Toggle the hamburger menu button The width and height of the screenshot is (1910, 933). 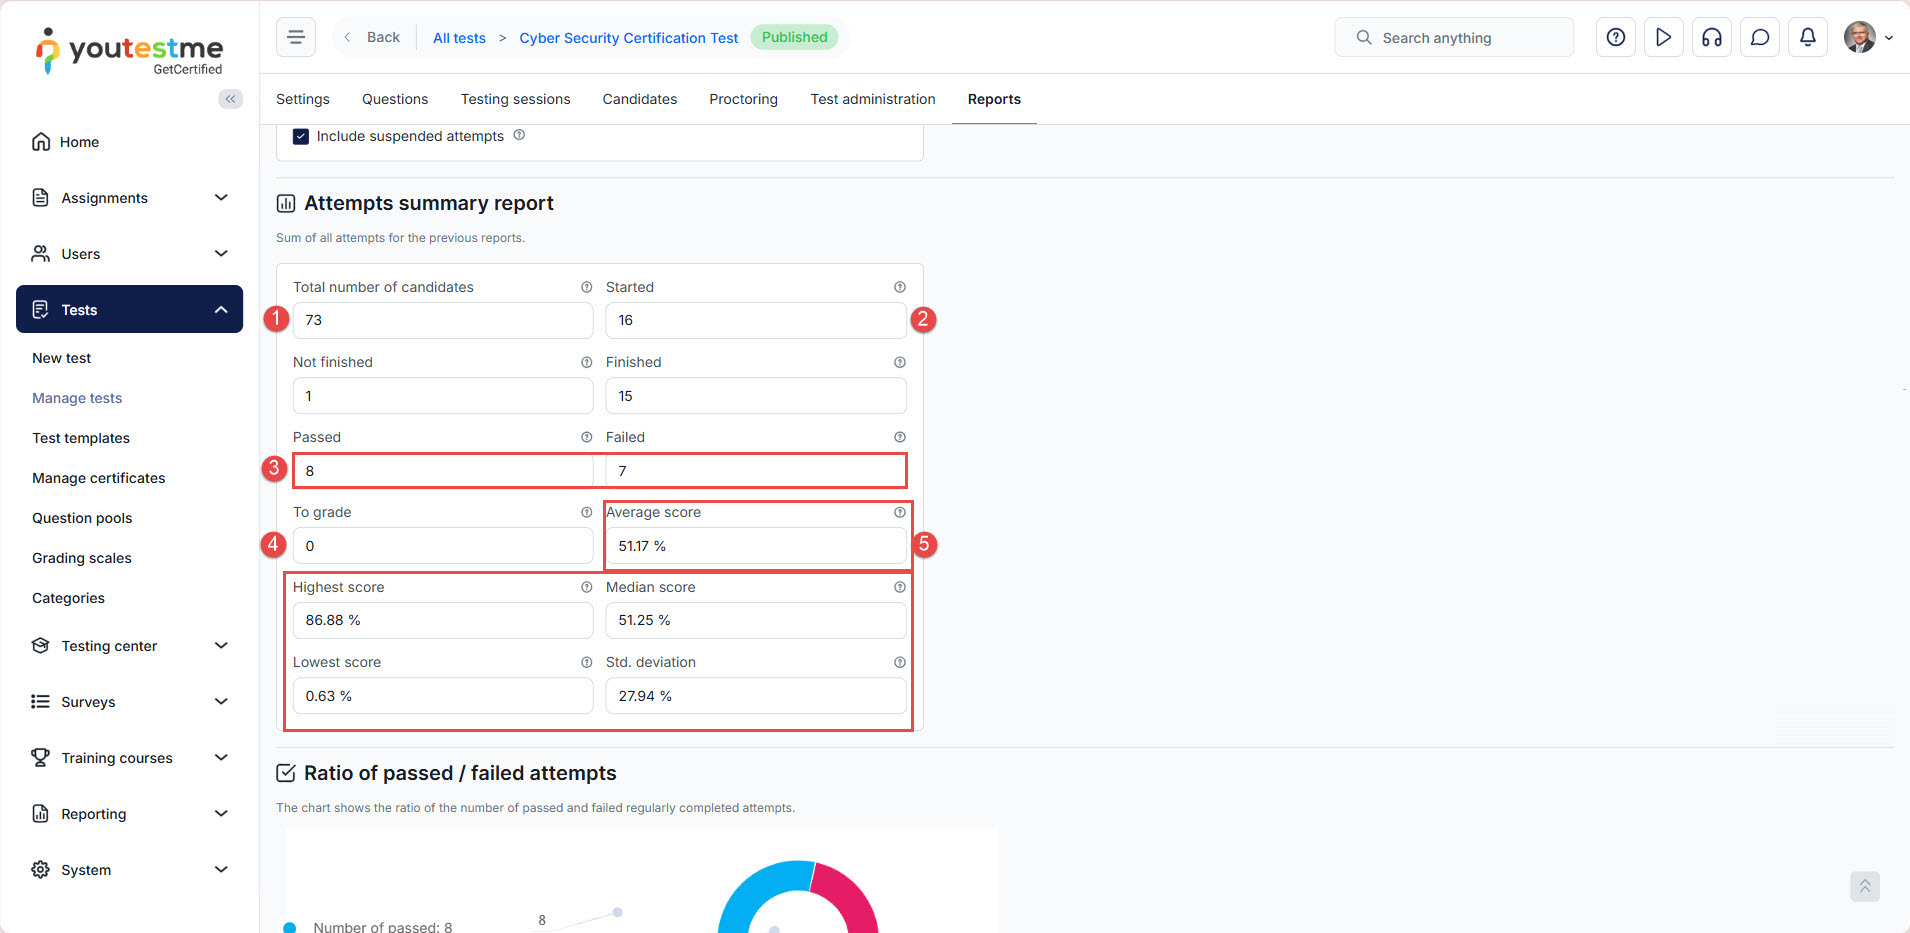(x=296, y=37)
